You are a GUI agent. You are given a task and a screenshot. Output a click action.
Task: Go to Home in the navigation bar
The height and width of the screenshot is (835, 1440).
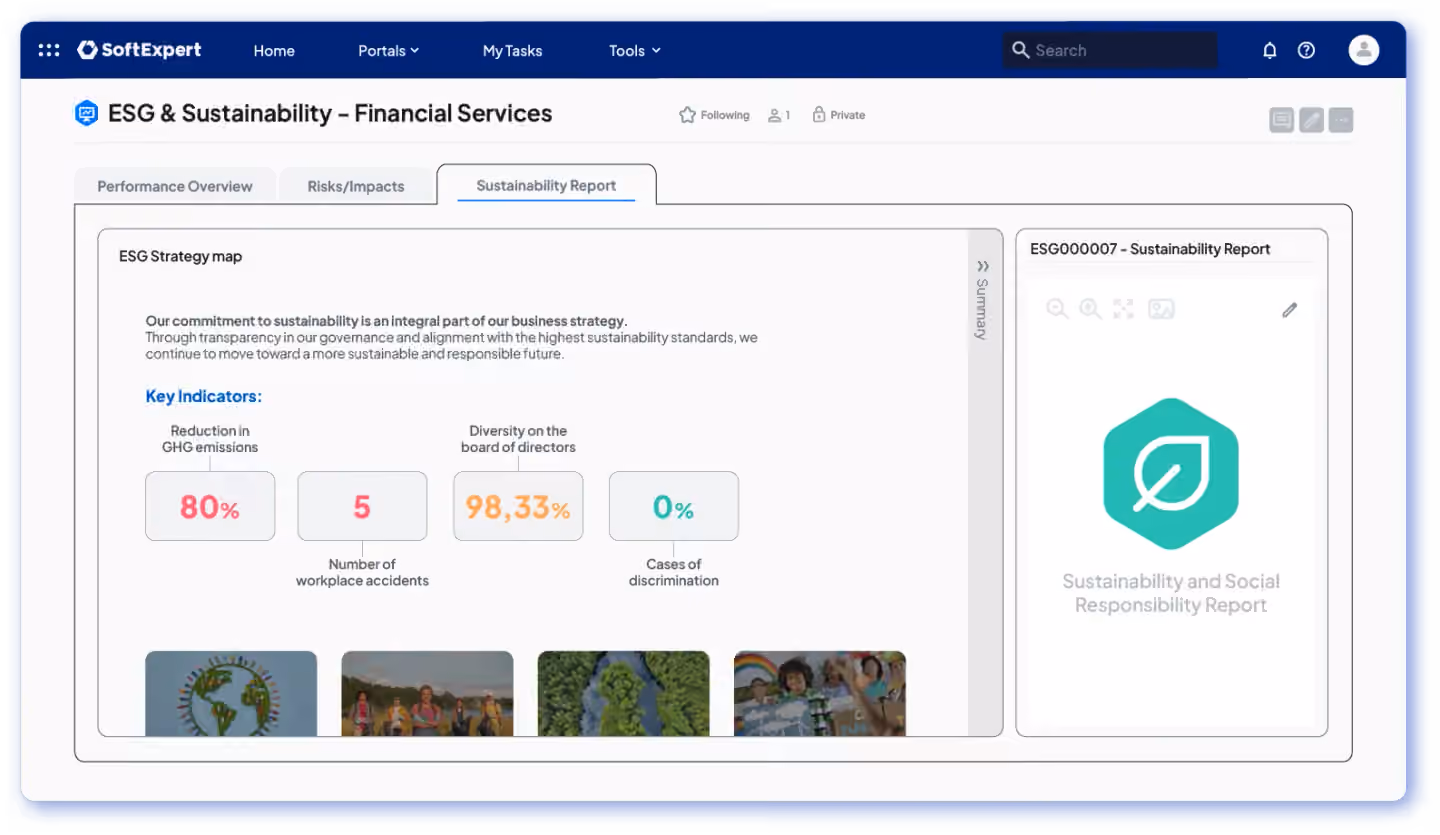point(274,51)
